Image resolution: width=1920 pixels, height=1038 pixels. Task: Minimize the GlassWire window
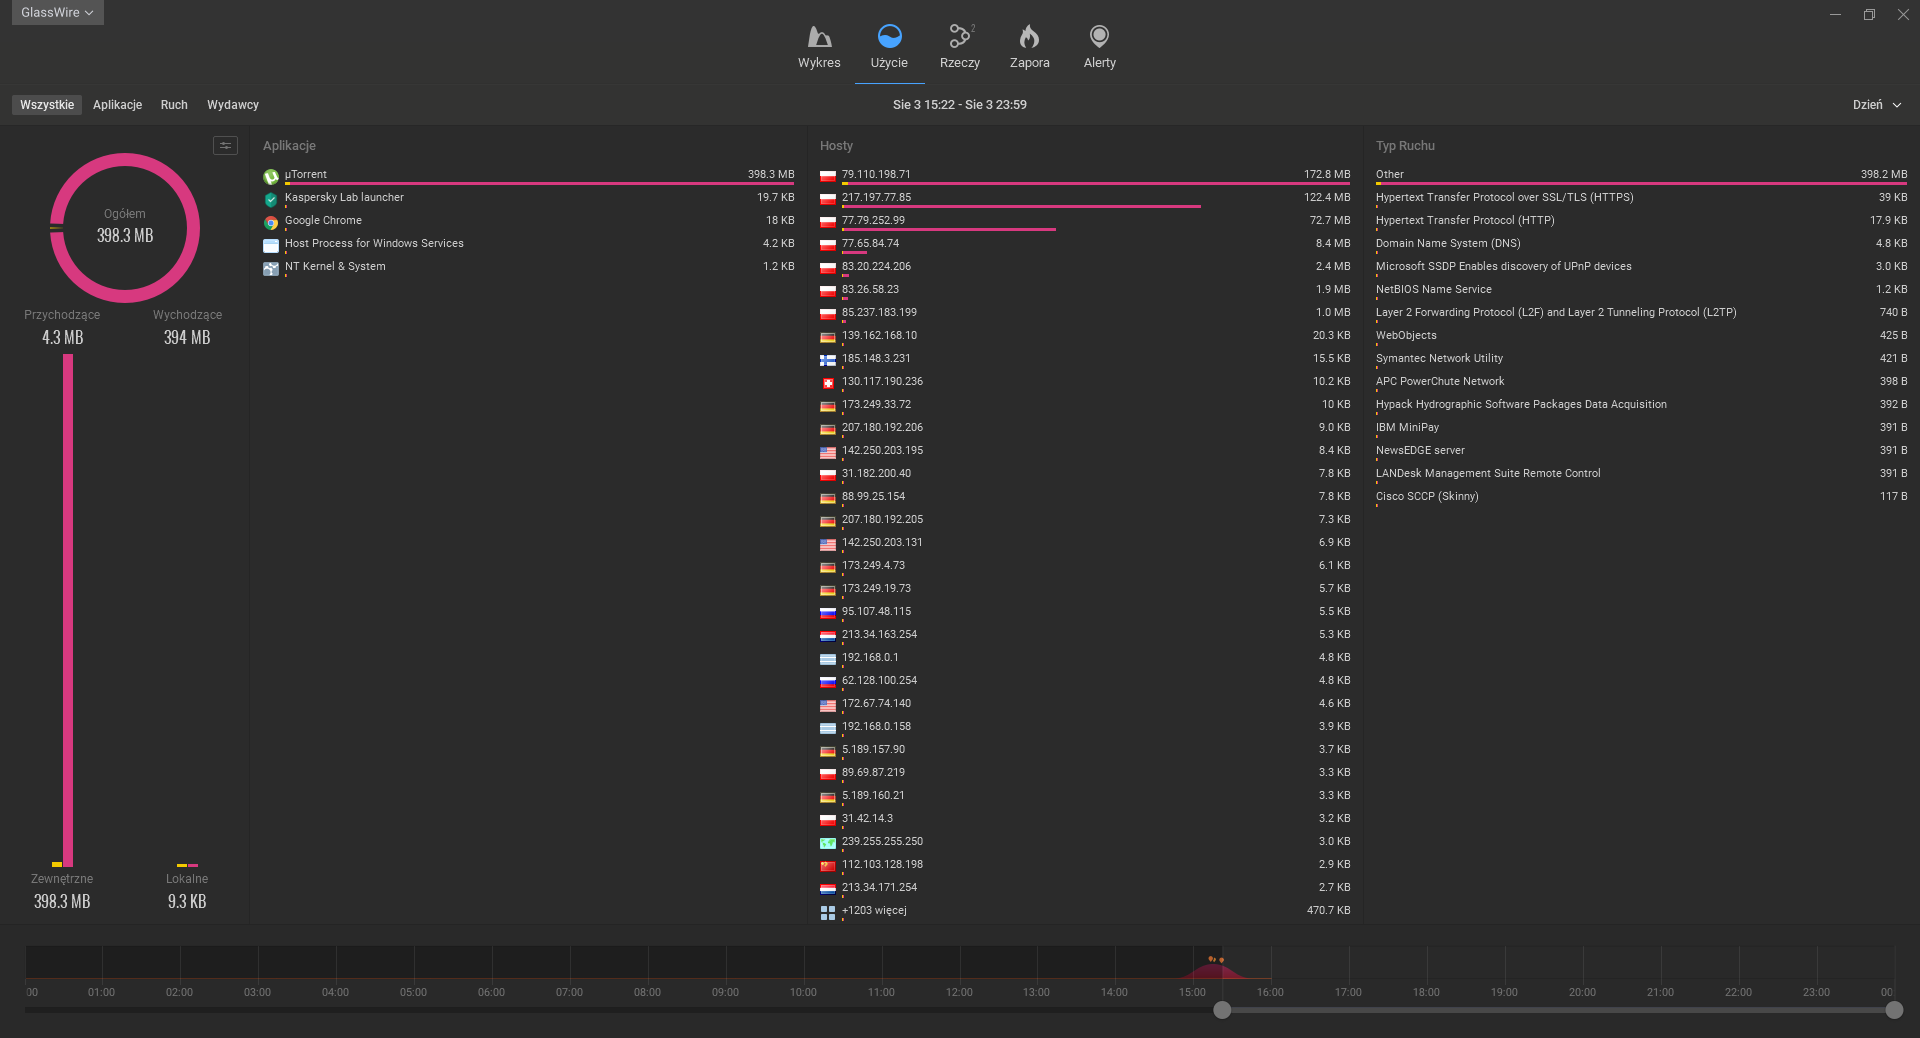(x=1835, y=14)
